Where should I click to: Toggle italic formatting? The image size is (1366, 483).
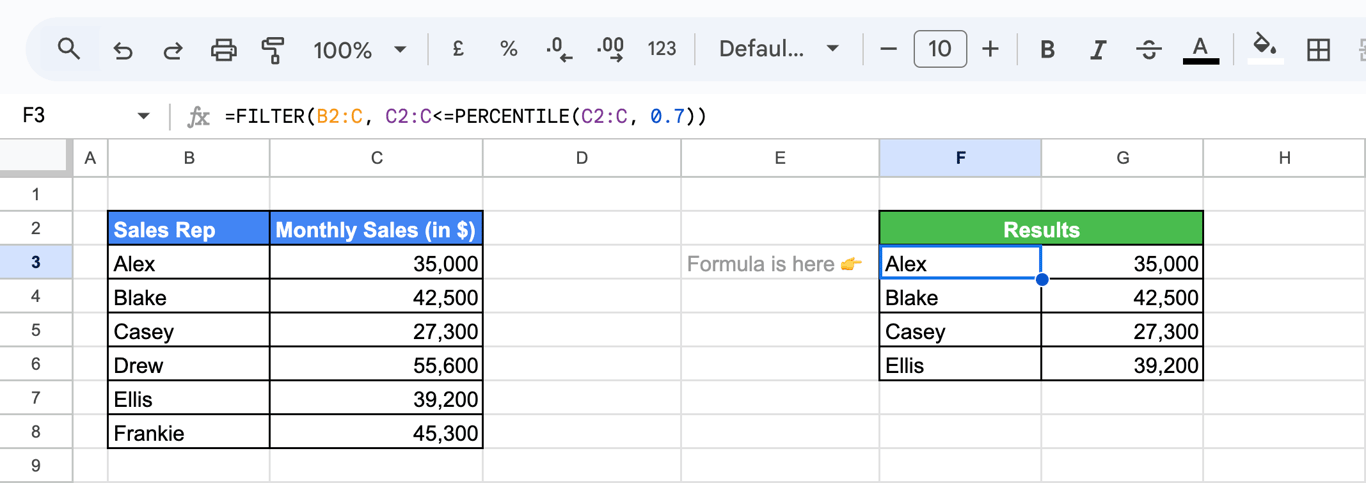coord(1097,49)
